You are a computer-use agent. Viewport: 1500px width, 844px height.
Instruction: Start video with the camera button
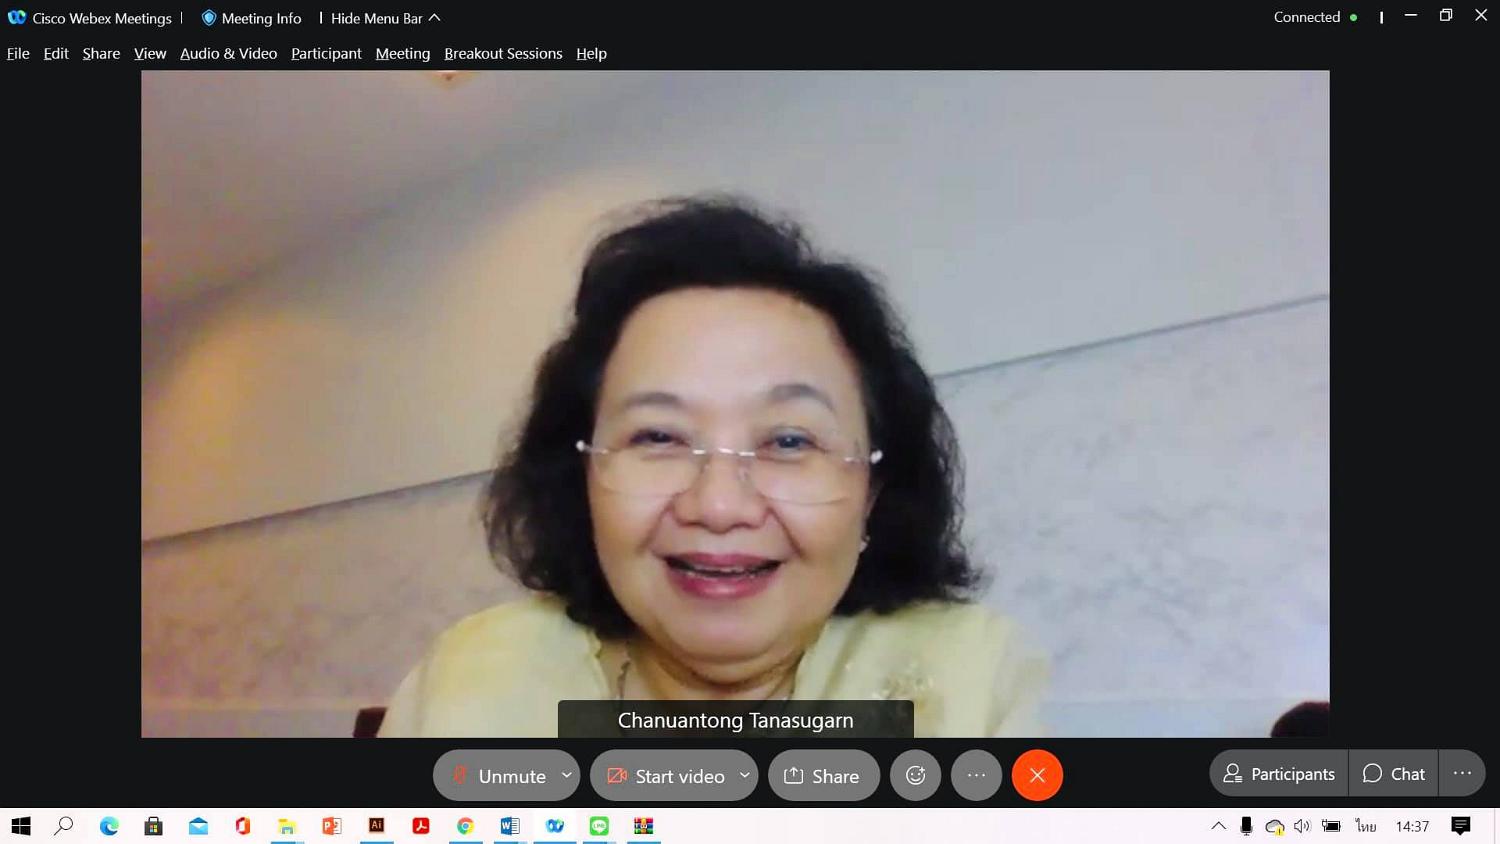pyautogui.click(x=665, y=775)
